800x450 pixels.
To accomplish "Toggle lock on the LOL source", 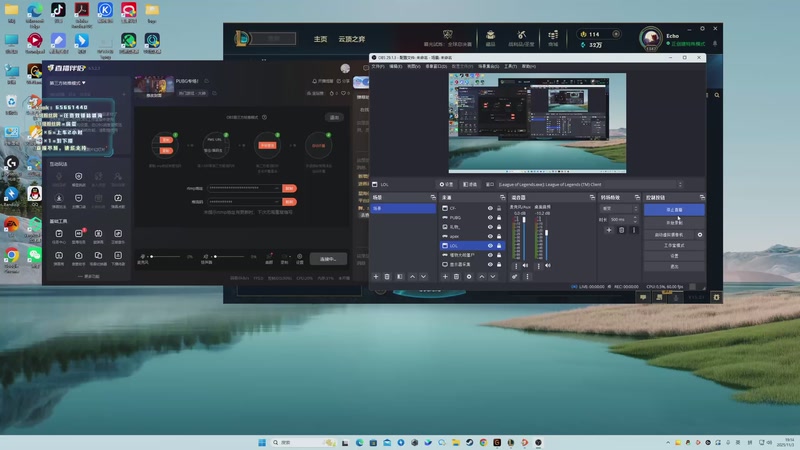I will (x=499, y=245).
